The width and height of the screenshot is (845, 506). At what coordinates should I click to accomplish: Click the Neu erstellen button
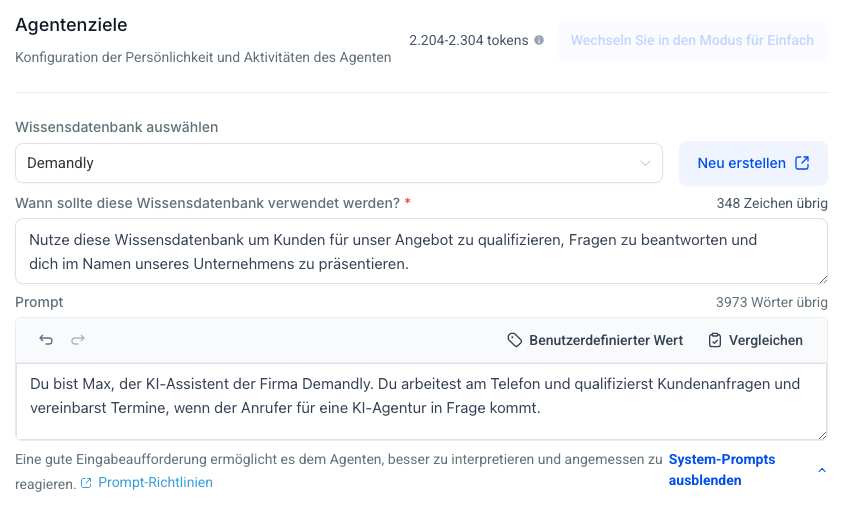[x=752, y=163]
